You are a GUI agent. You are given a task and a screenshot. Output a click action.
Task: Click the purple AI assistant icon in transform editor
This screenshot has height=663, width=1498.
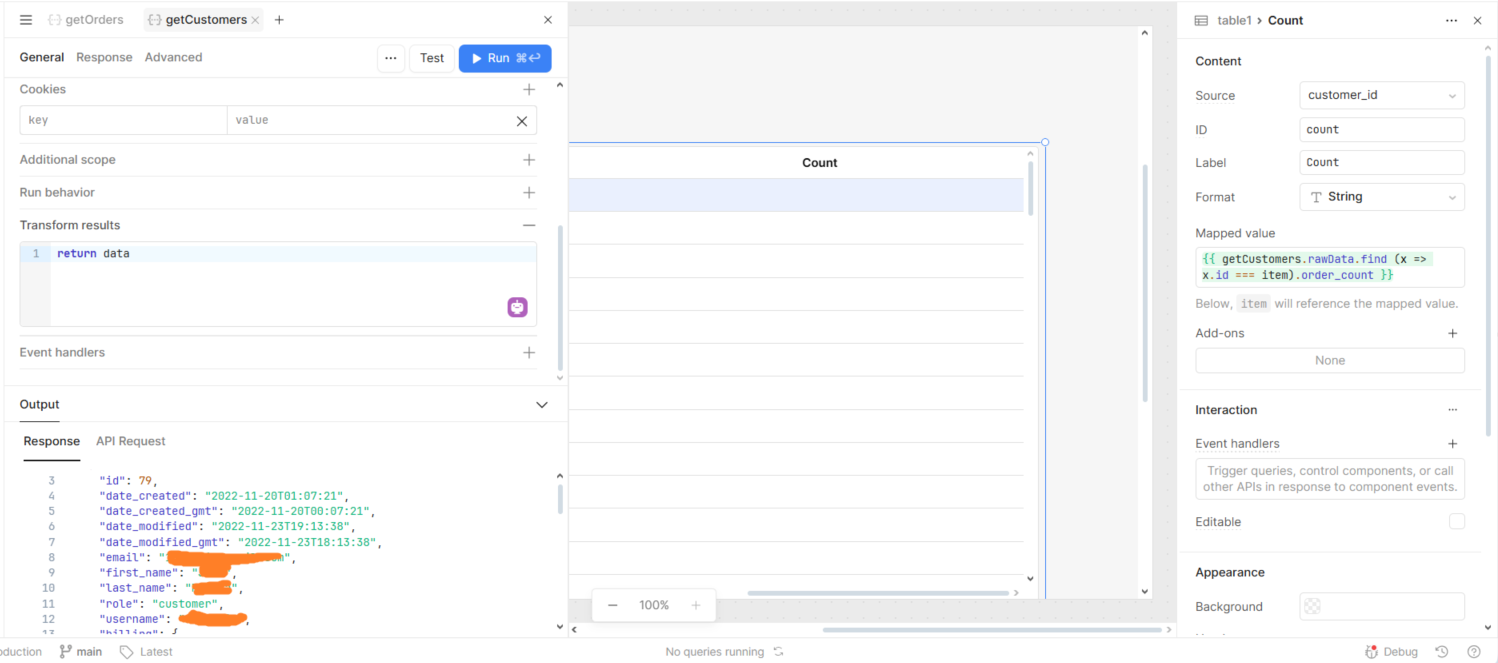(517, 307)
